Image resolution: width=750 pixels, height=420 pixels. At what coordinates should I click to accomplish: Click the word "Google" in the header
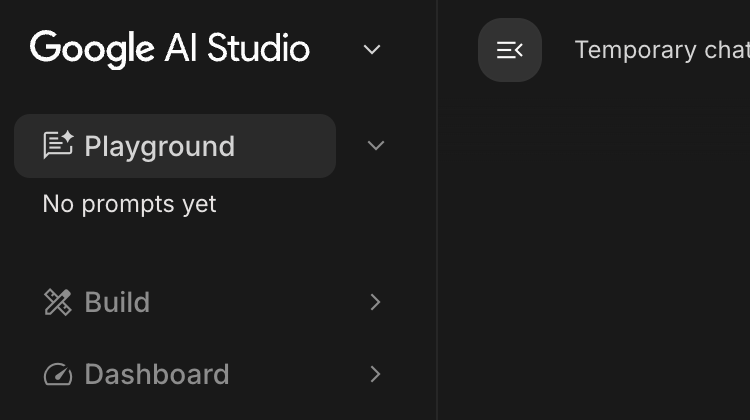point(92,48)
